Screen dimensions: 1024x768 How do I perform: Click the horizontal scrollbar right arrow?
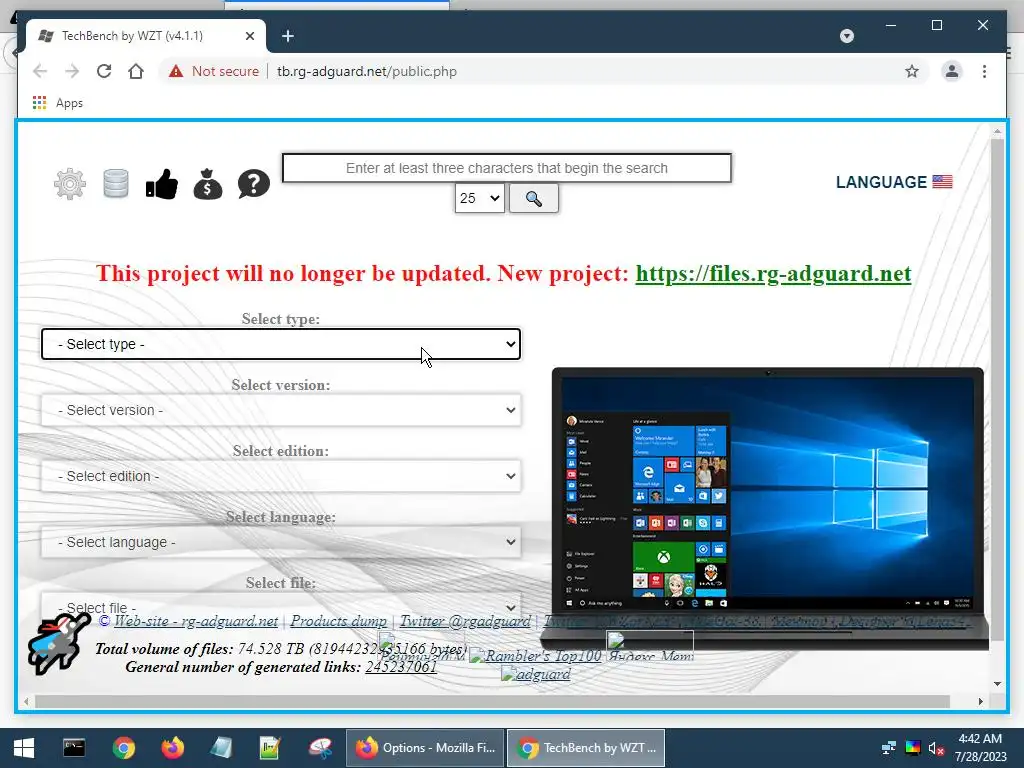click(980, 701)
